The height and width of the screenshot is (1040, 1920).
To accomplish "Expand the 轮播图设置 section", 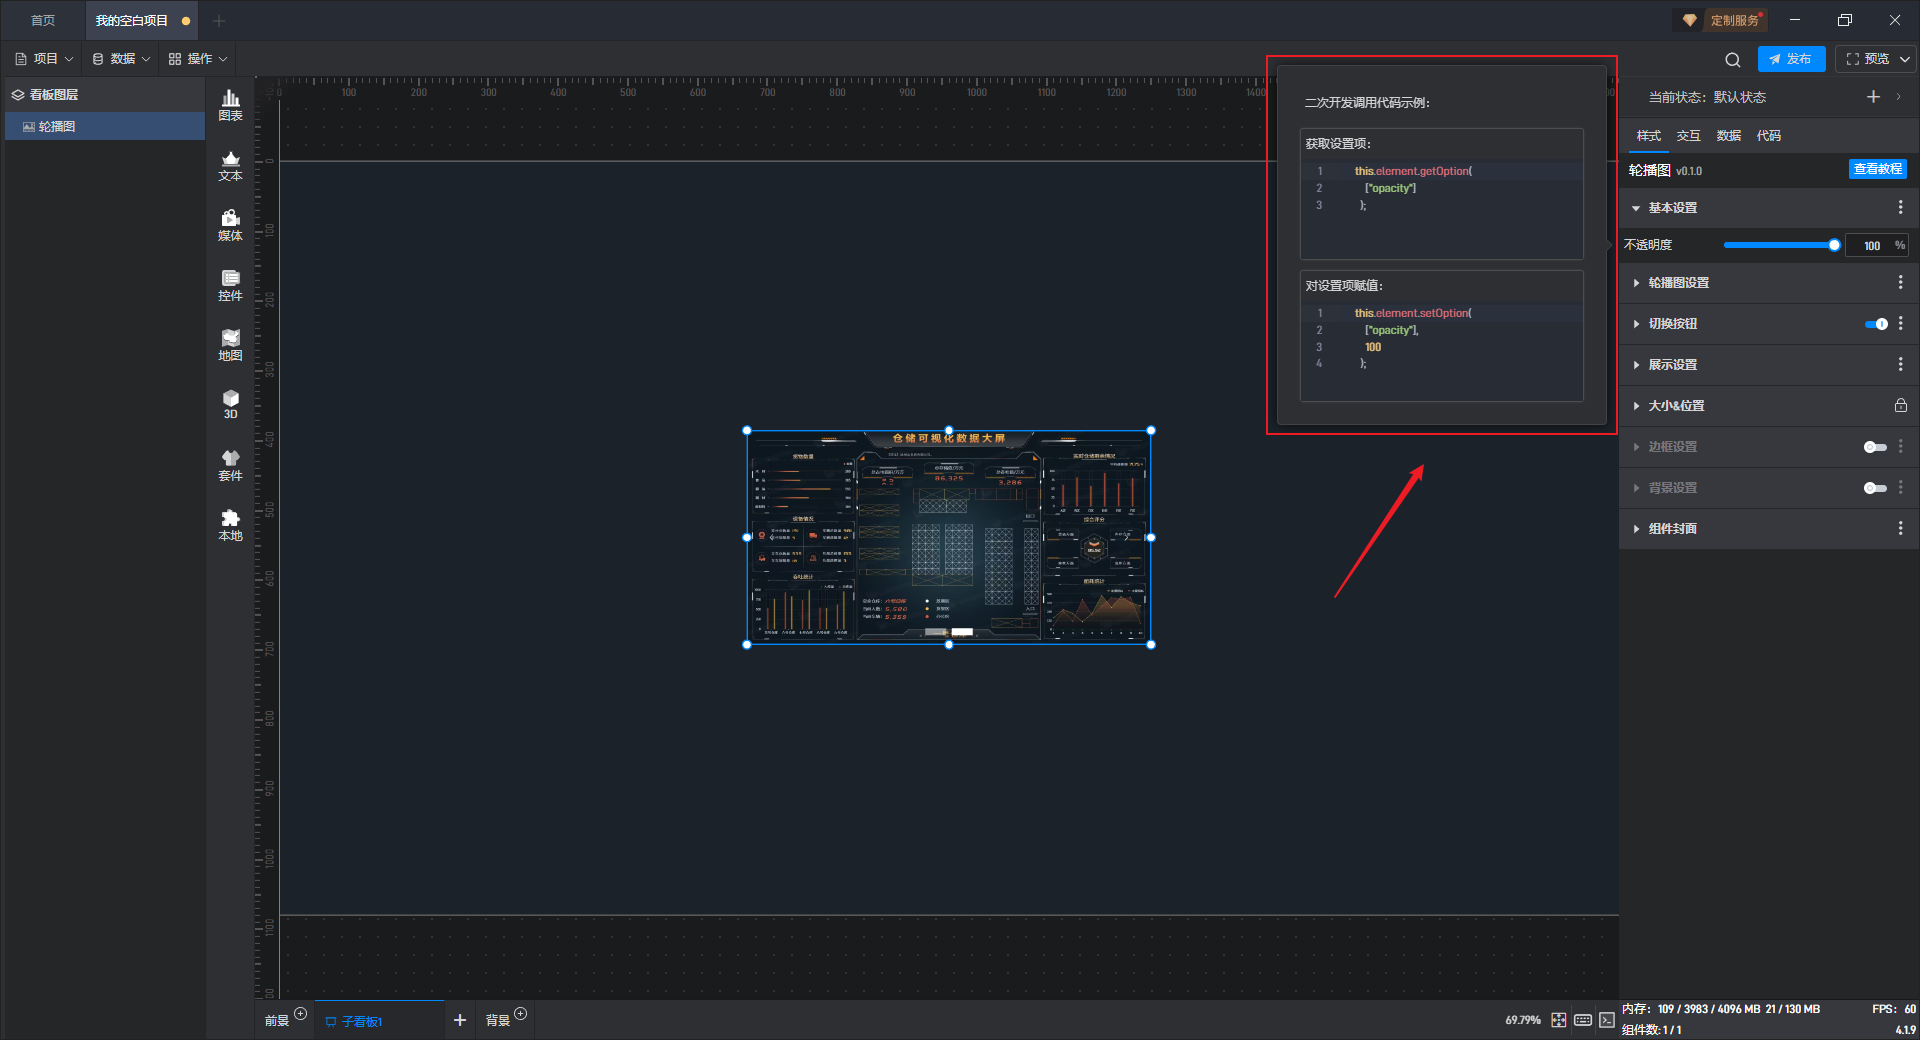I will tap(1678, 283).
